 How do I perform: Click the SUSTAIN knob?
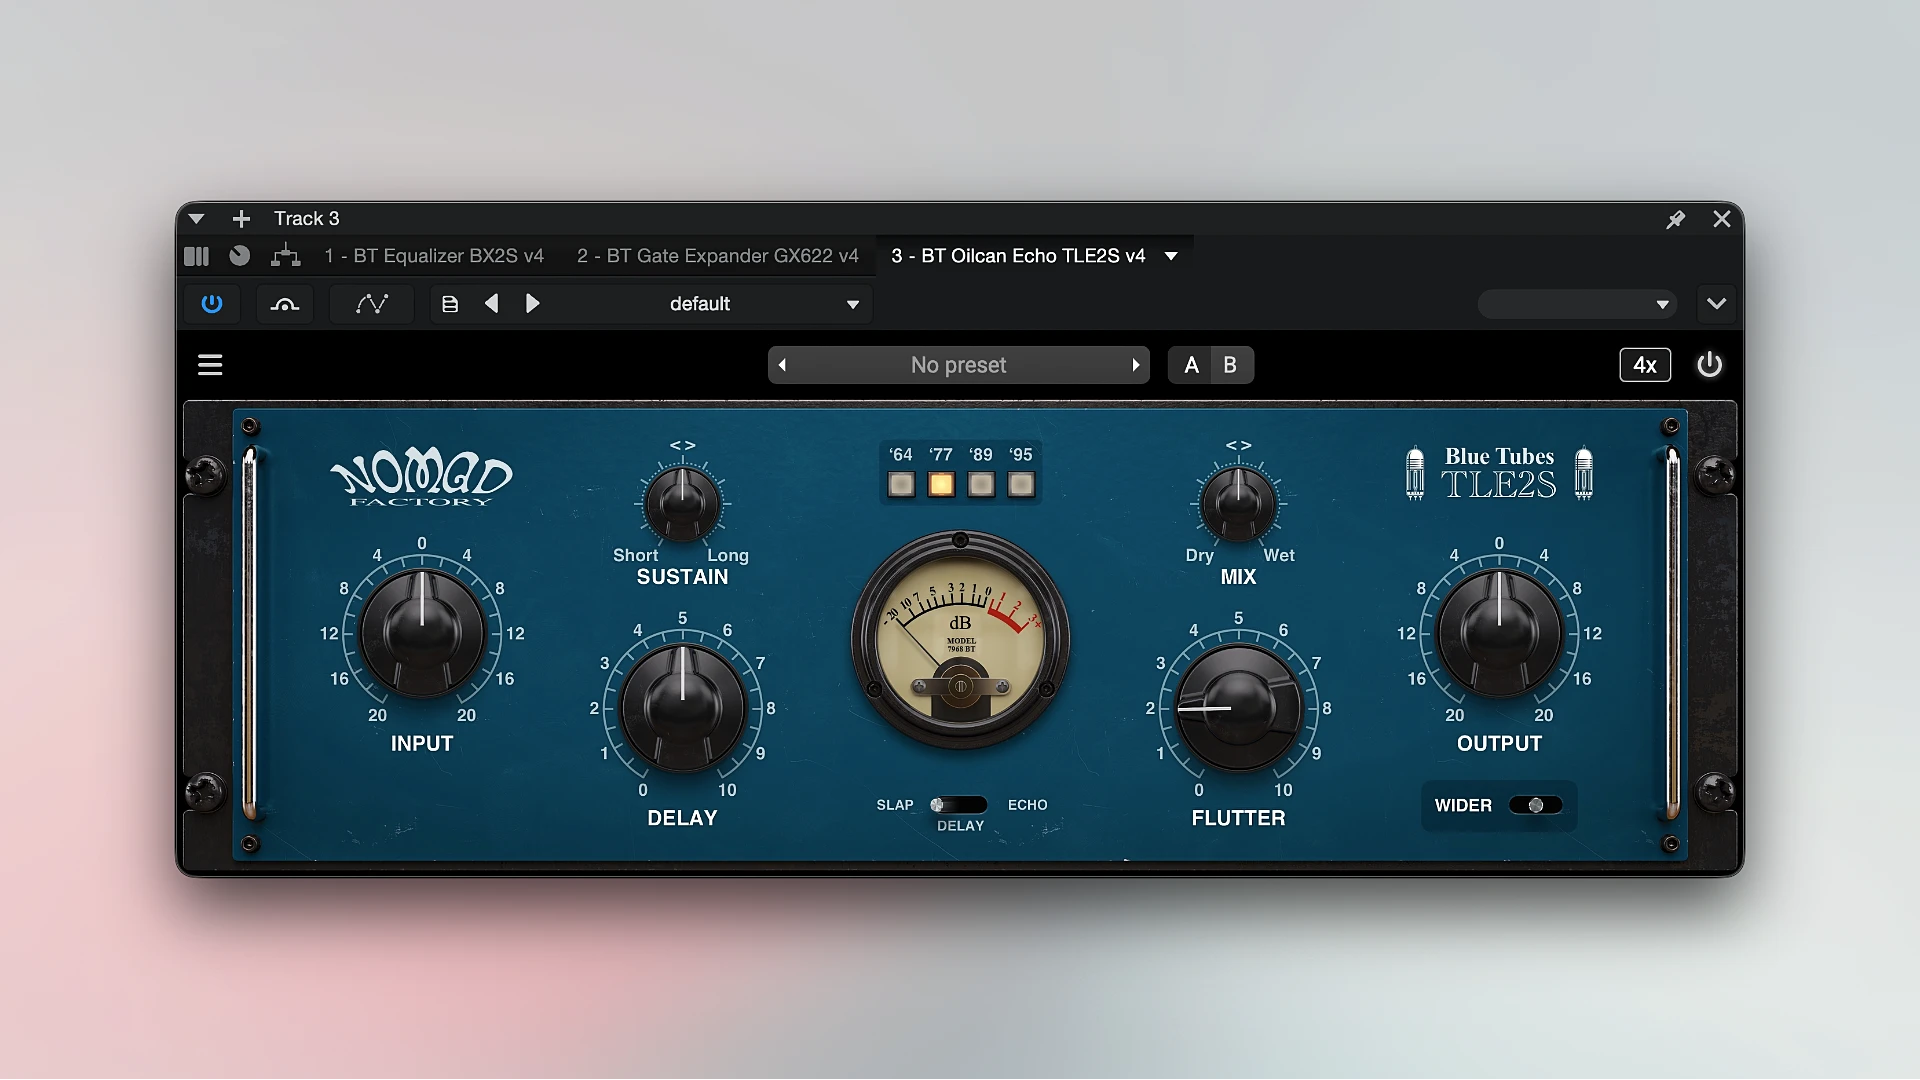click(x=682, y=503)
